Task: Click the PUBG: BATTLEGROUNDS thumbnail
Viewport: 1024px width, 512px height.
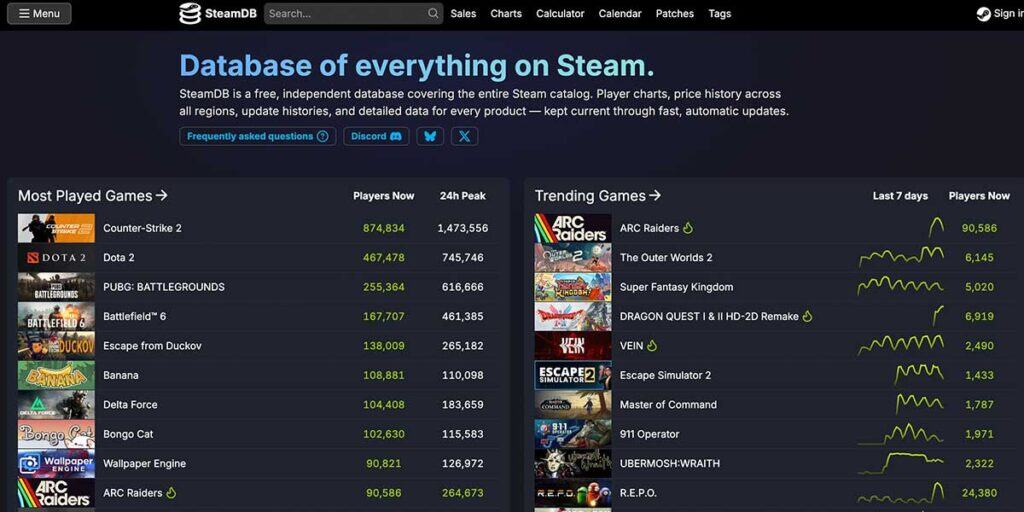Action: pos(56,287)
